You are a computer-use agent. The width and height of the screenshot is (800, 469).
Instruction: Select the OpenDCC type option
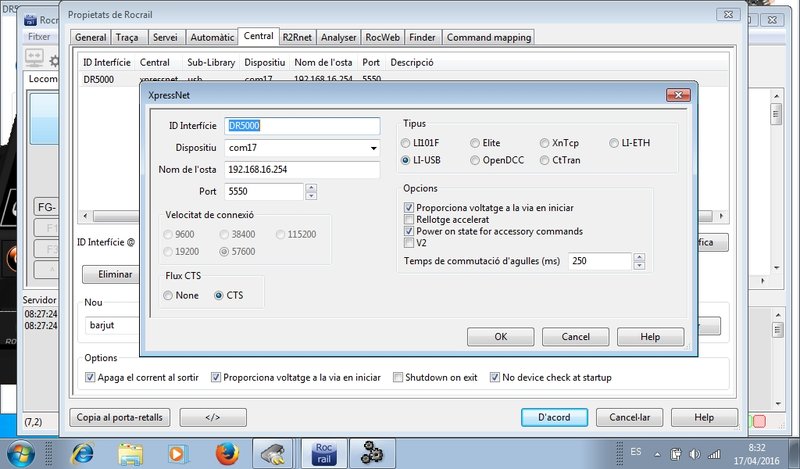475,160
